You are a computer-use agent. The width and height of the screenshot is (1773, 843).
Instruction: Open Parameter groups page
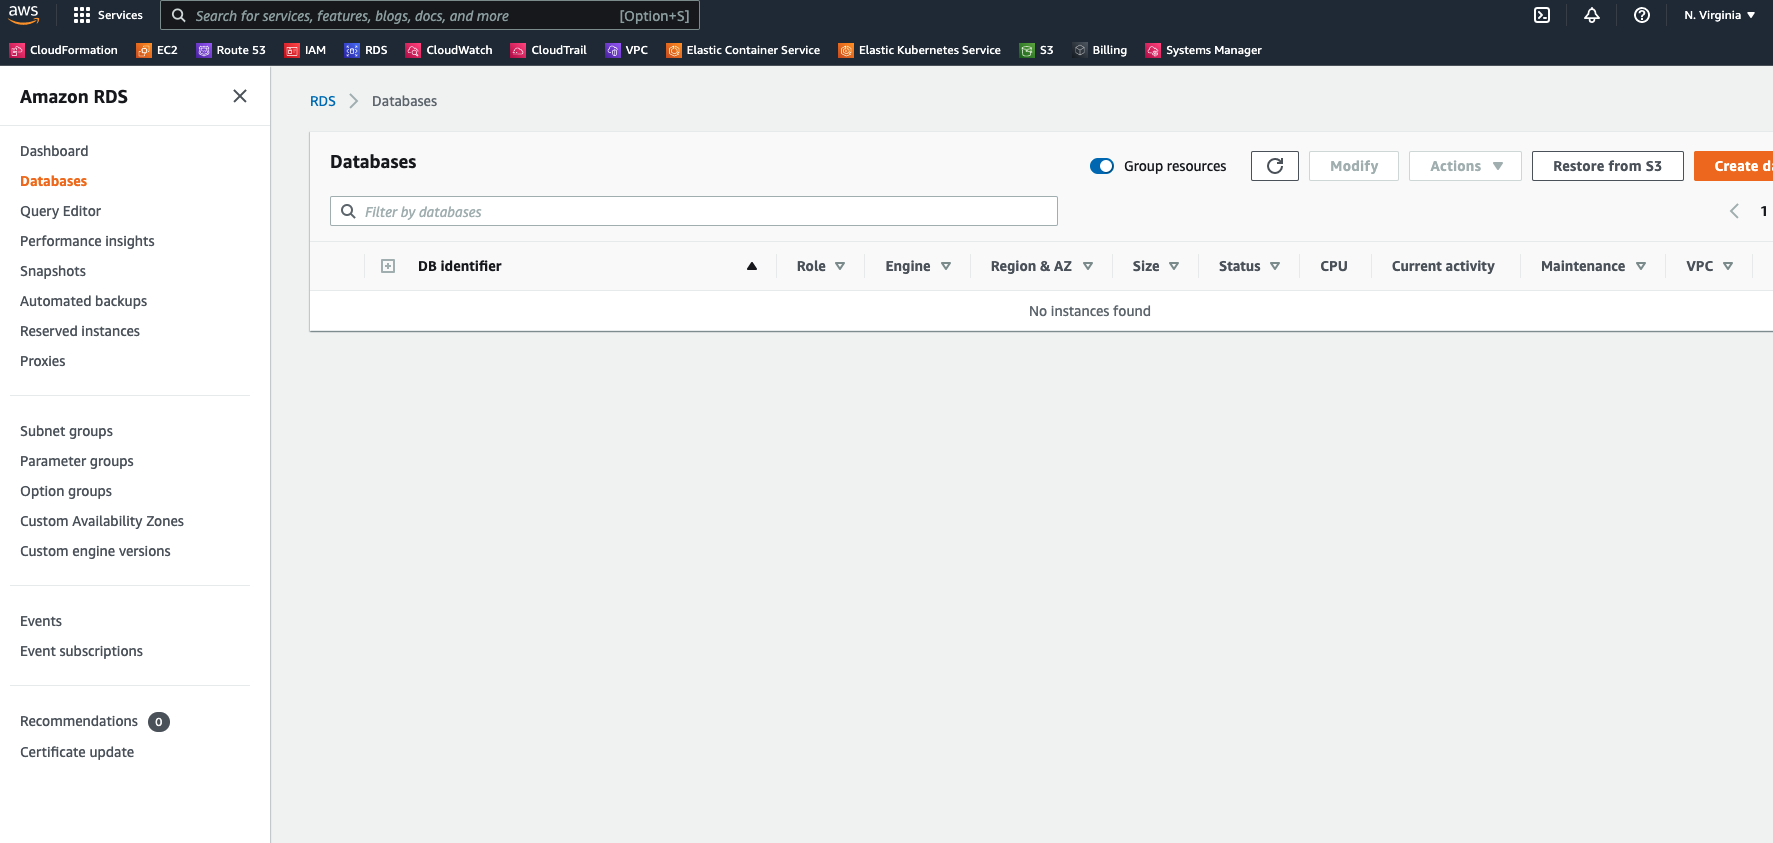click(x=76, y=461)
